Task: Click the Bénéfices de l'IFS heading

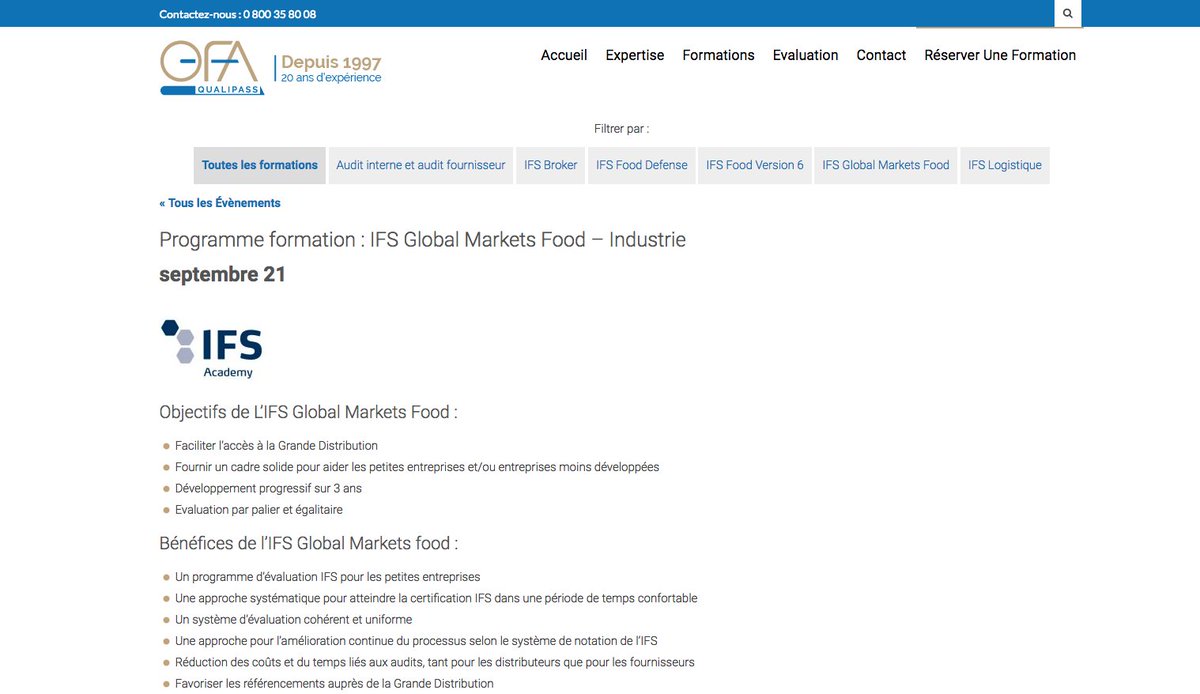Action: click(x=308, y=543)
